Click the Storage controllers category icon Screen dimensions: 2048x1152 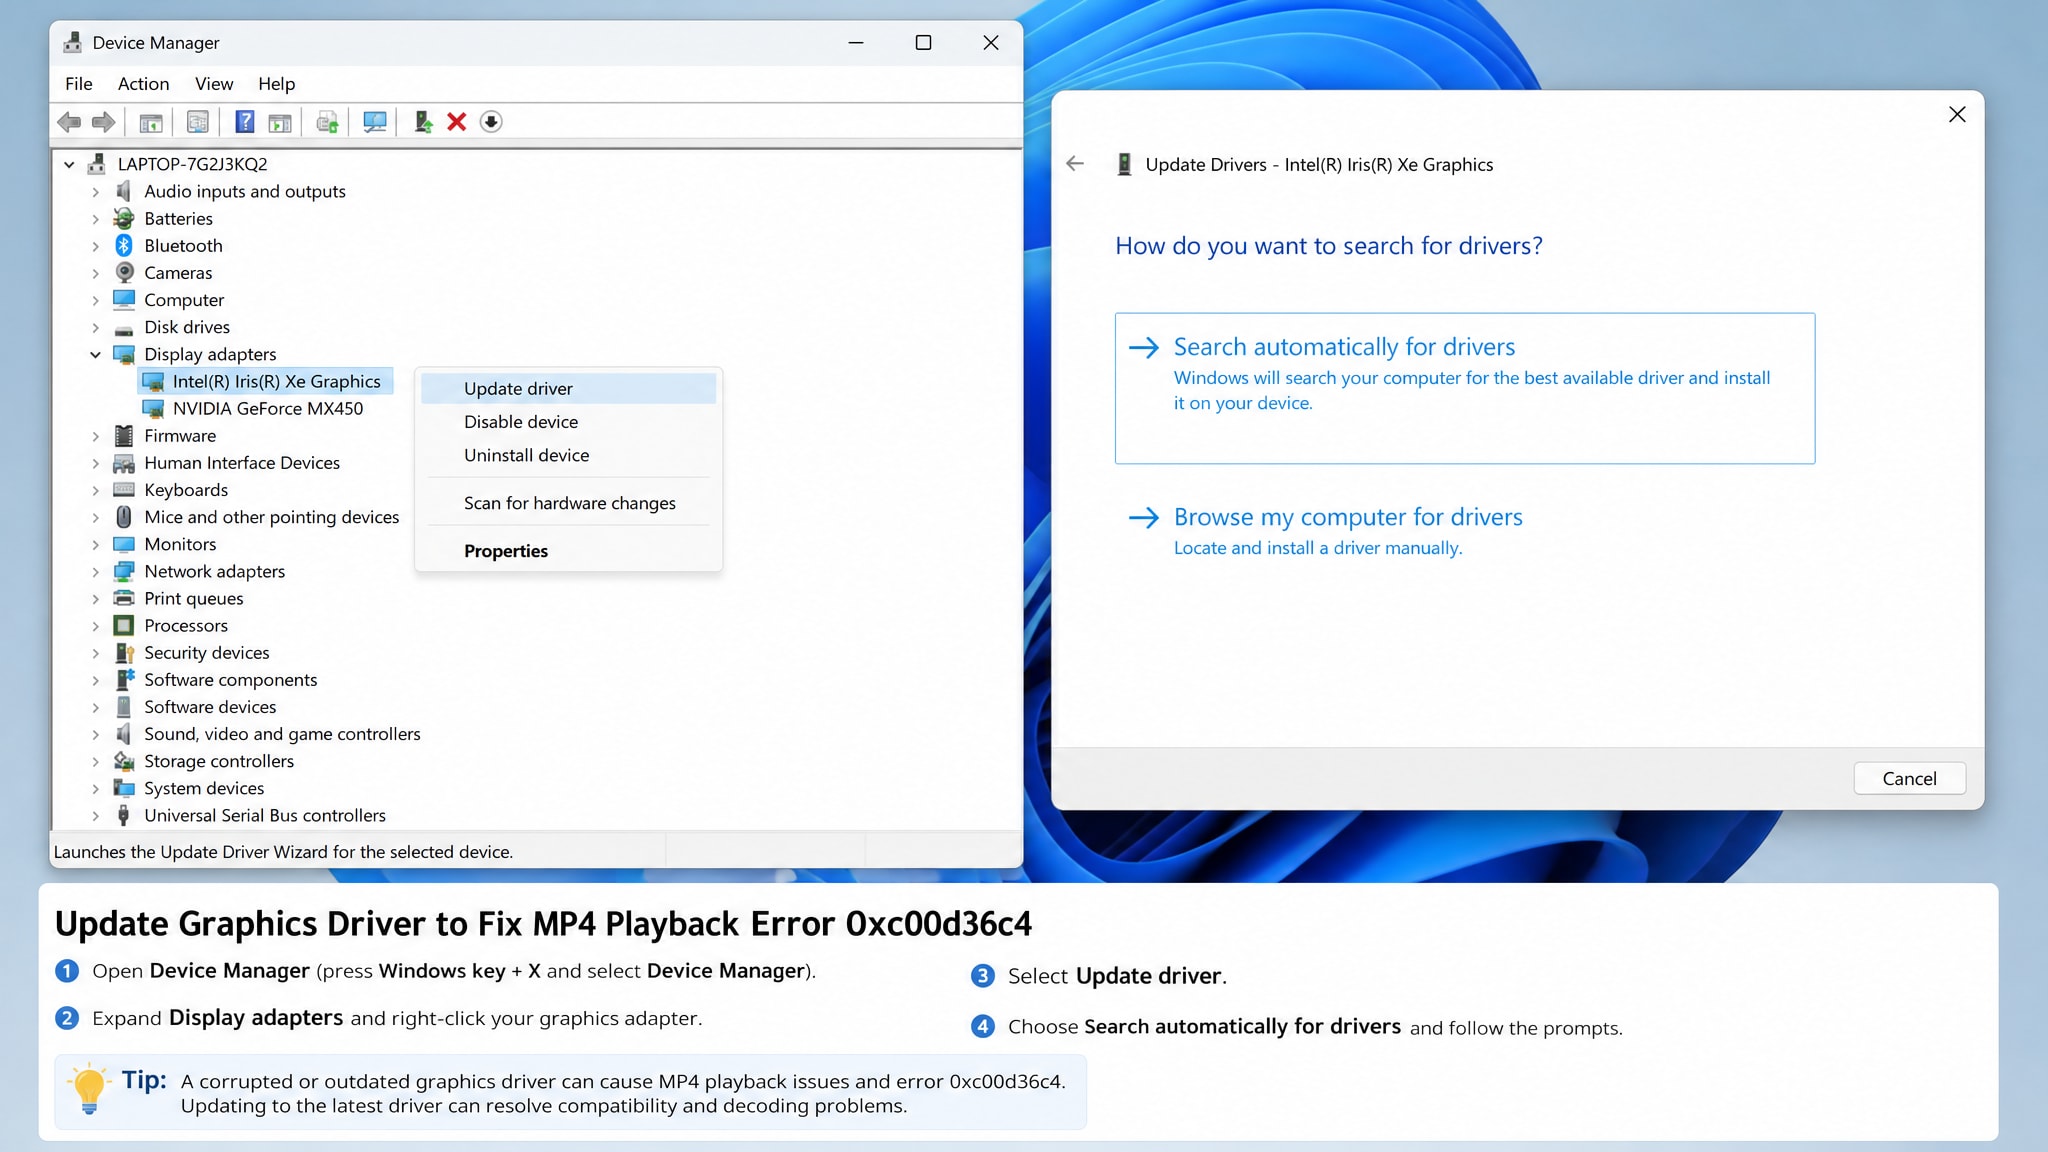(124, 761)
